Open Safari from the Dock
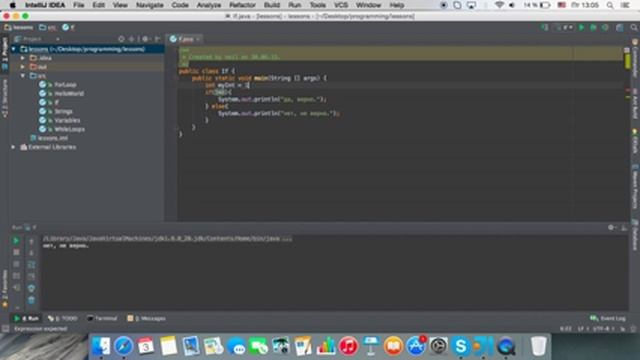Screen dimensions: 640x360 124,346
